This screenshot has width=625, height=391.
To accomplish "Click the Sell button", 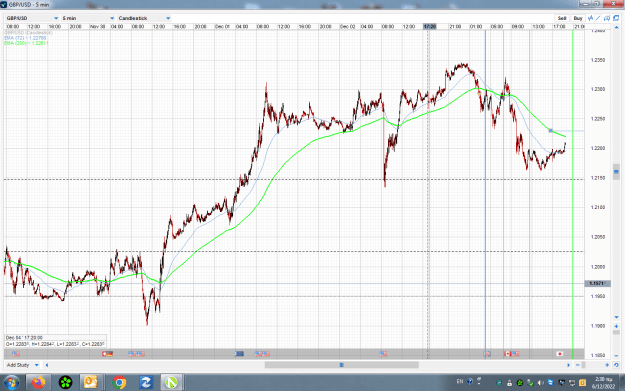I will (562, 18).
